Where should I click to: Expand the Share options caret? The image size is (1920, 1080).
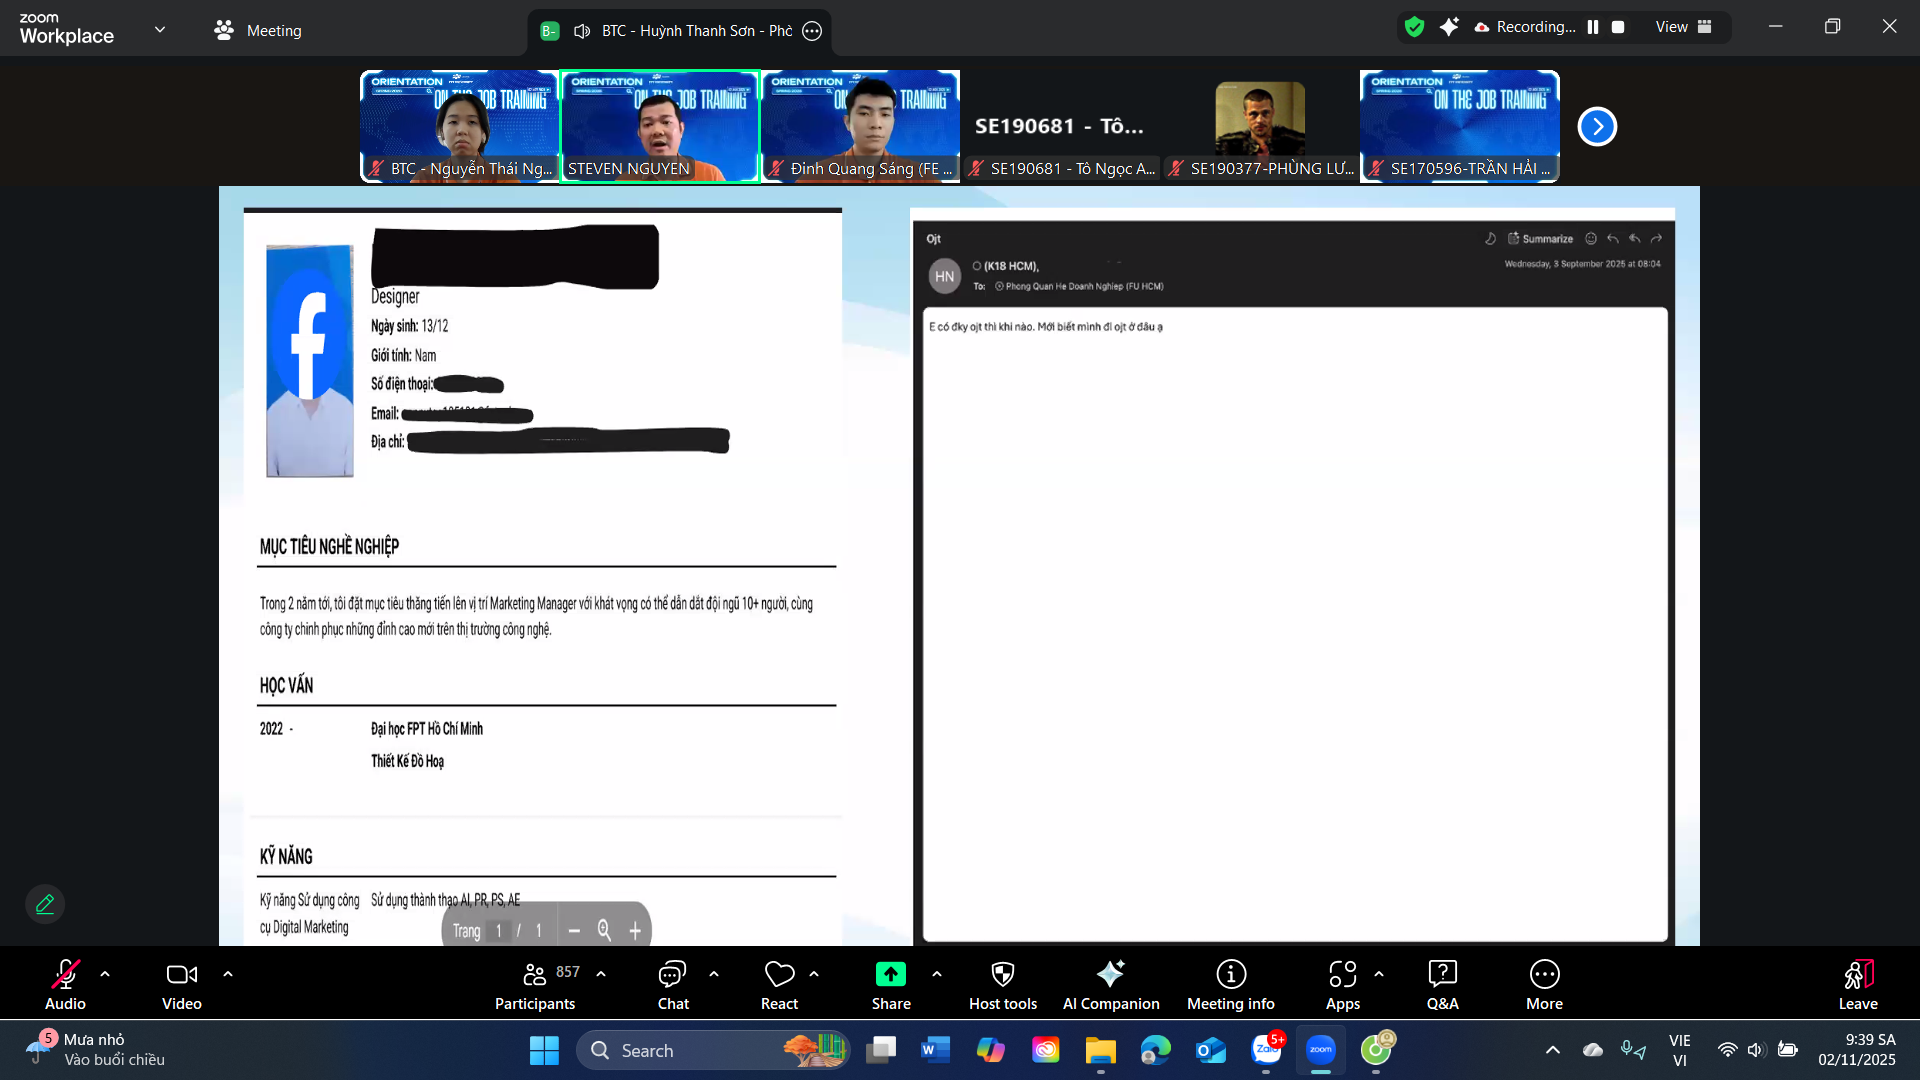pos(937,973)
